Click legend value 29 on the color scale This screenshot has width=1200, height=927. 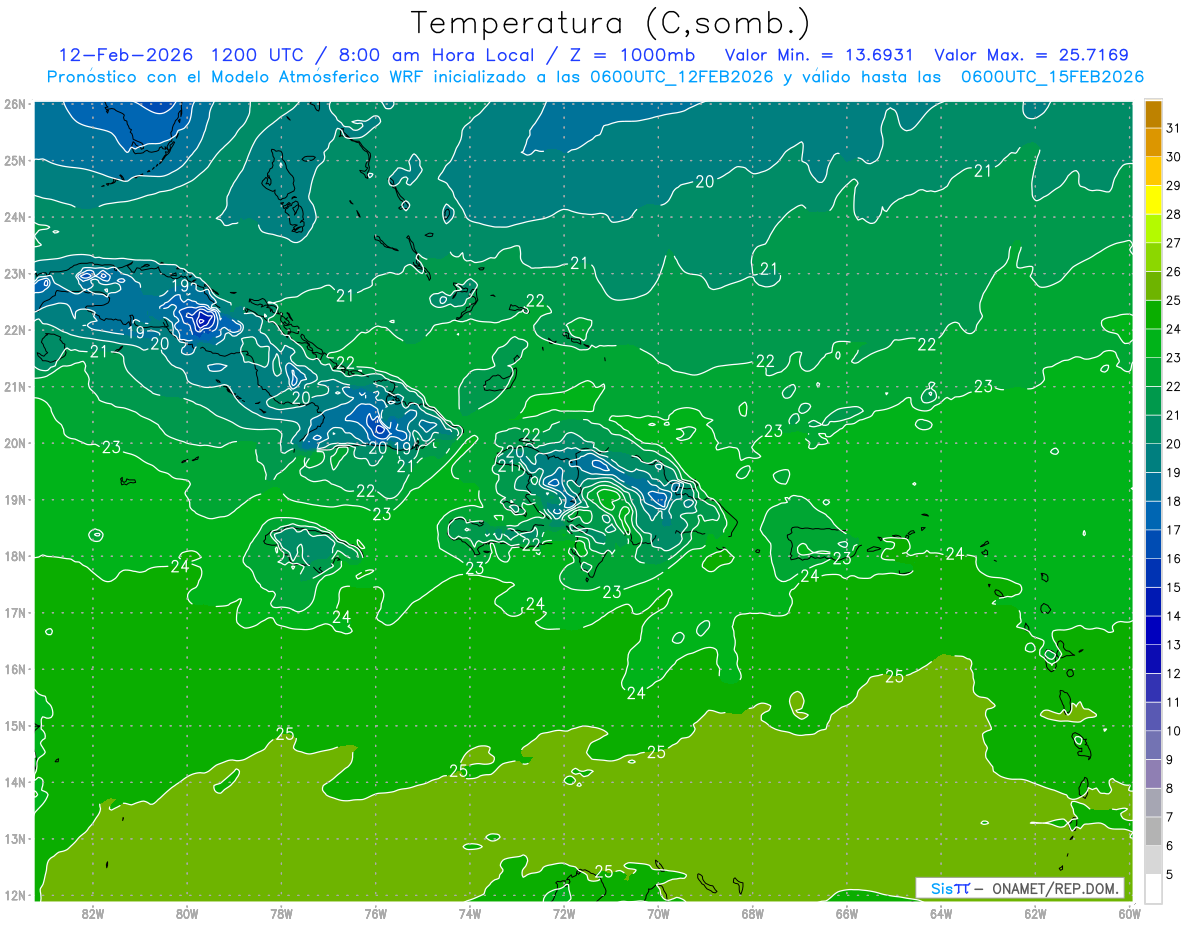(1173, 186)
